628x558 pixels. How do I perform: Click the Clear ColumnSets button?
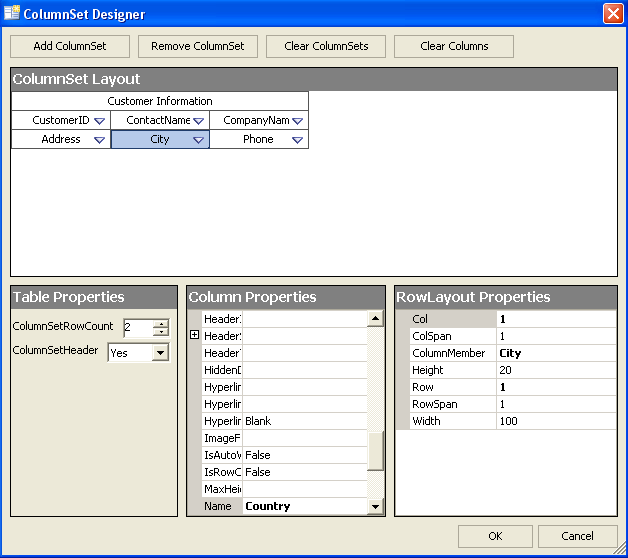click(326, 46)
